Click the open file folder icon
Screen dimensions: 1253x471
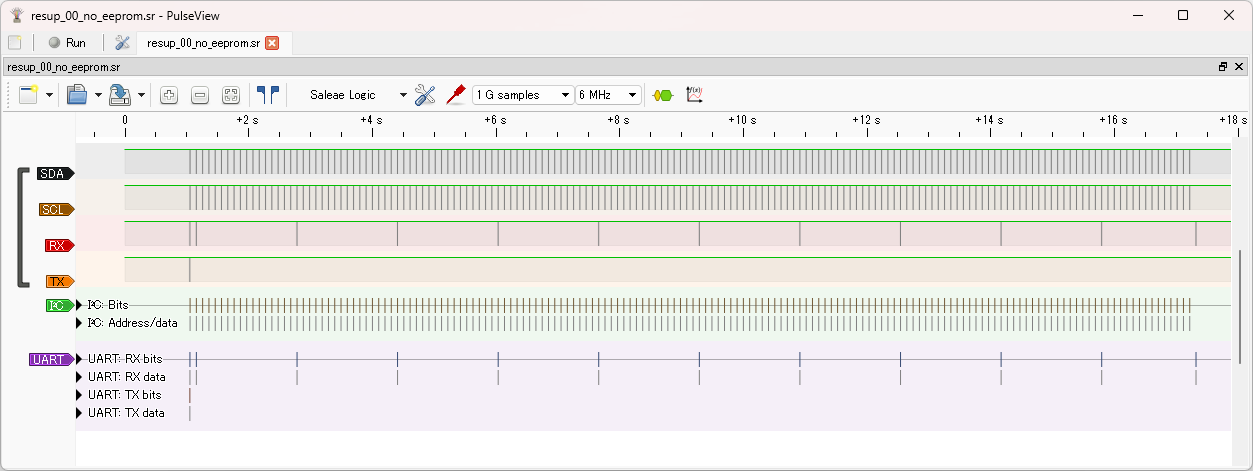(x=77, y=95)
